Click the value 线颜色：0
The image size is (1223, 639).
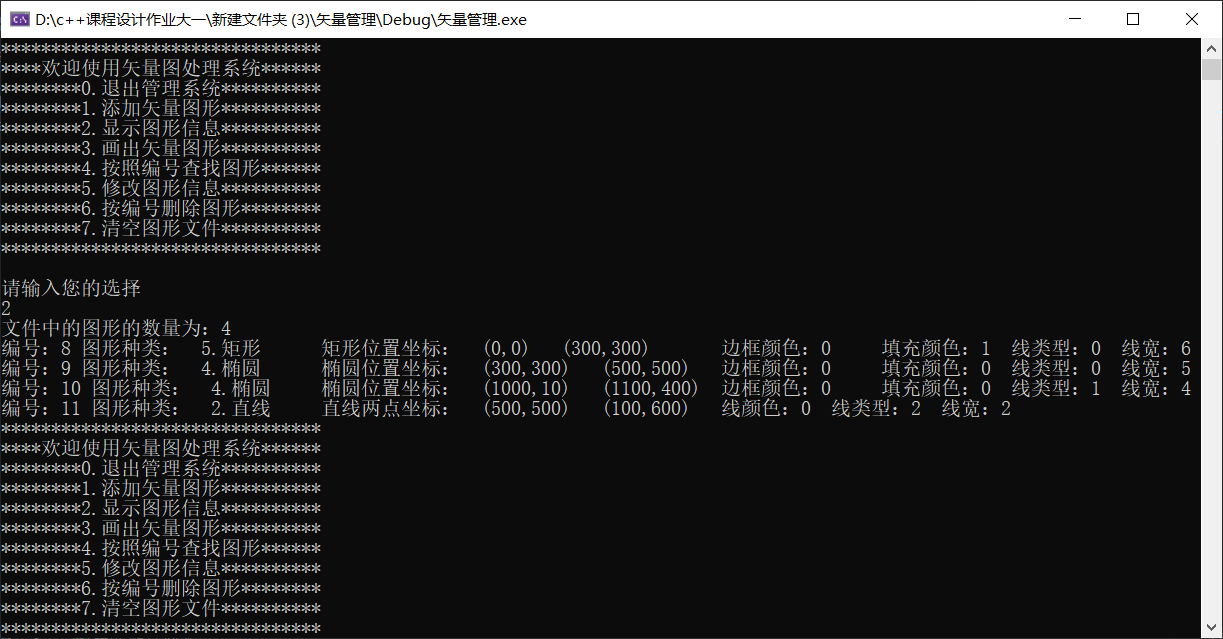point(766,409)
